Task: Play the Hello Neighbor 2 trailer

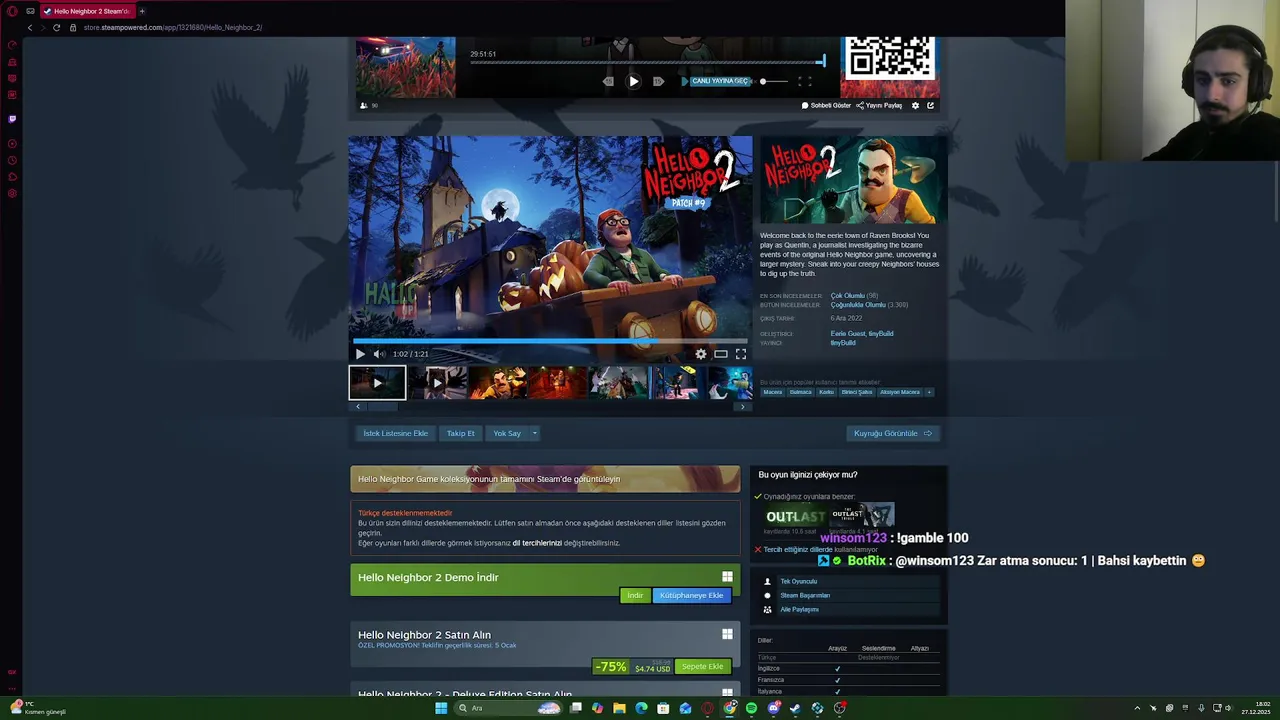Action: 361,354
